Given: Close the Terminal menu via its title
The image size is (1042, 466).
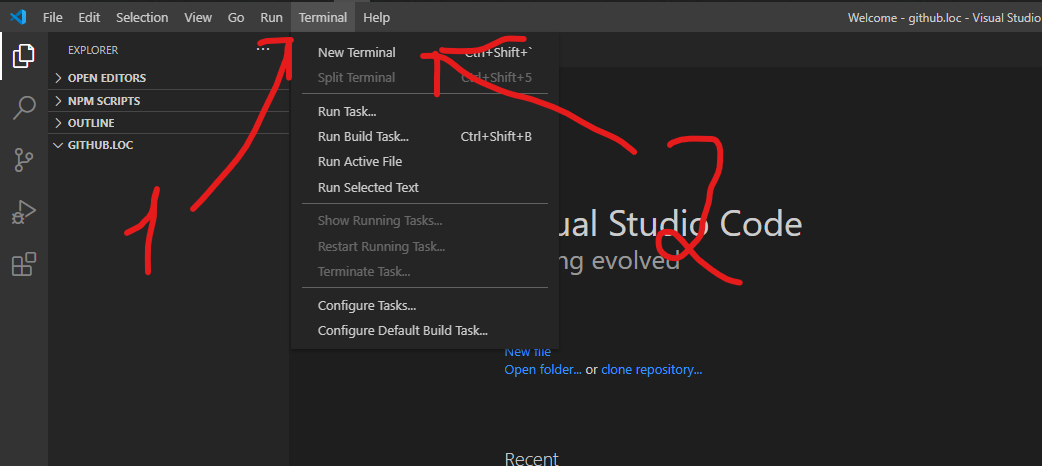Looking at the screenshot, I should (323, 18).
